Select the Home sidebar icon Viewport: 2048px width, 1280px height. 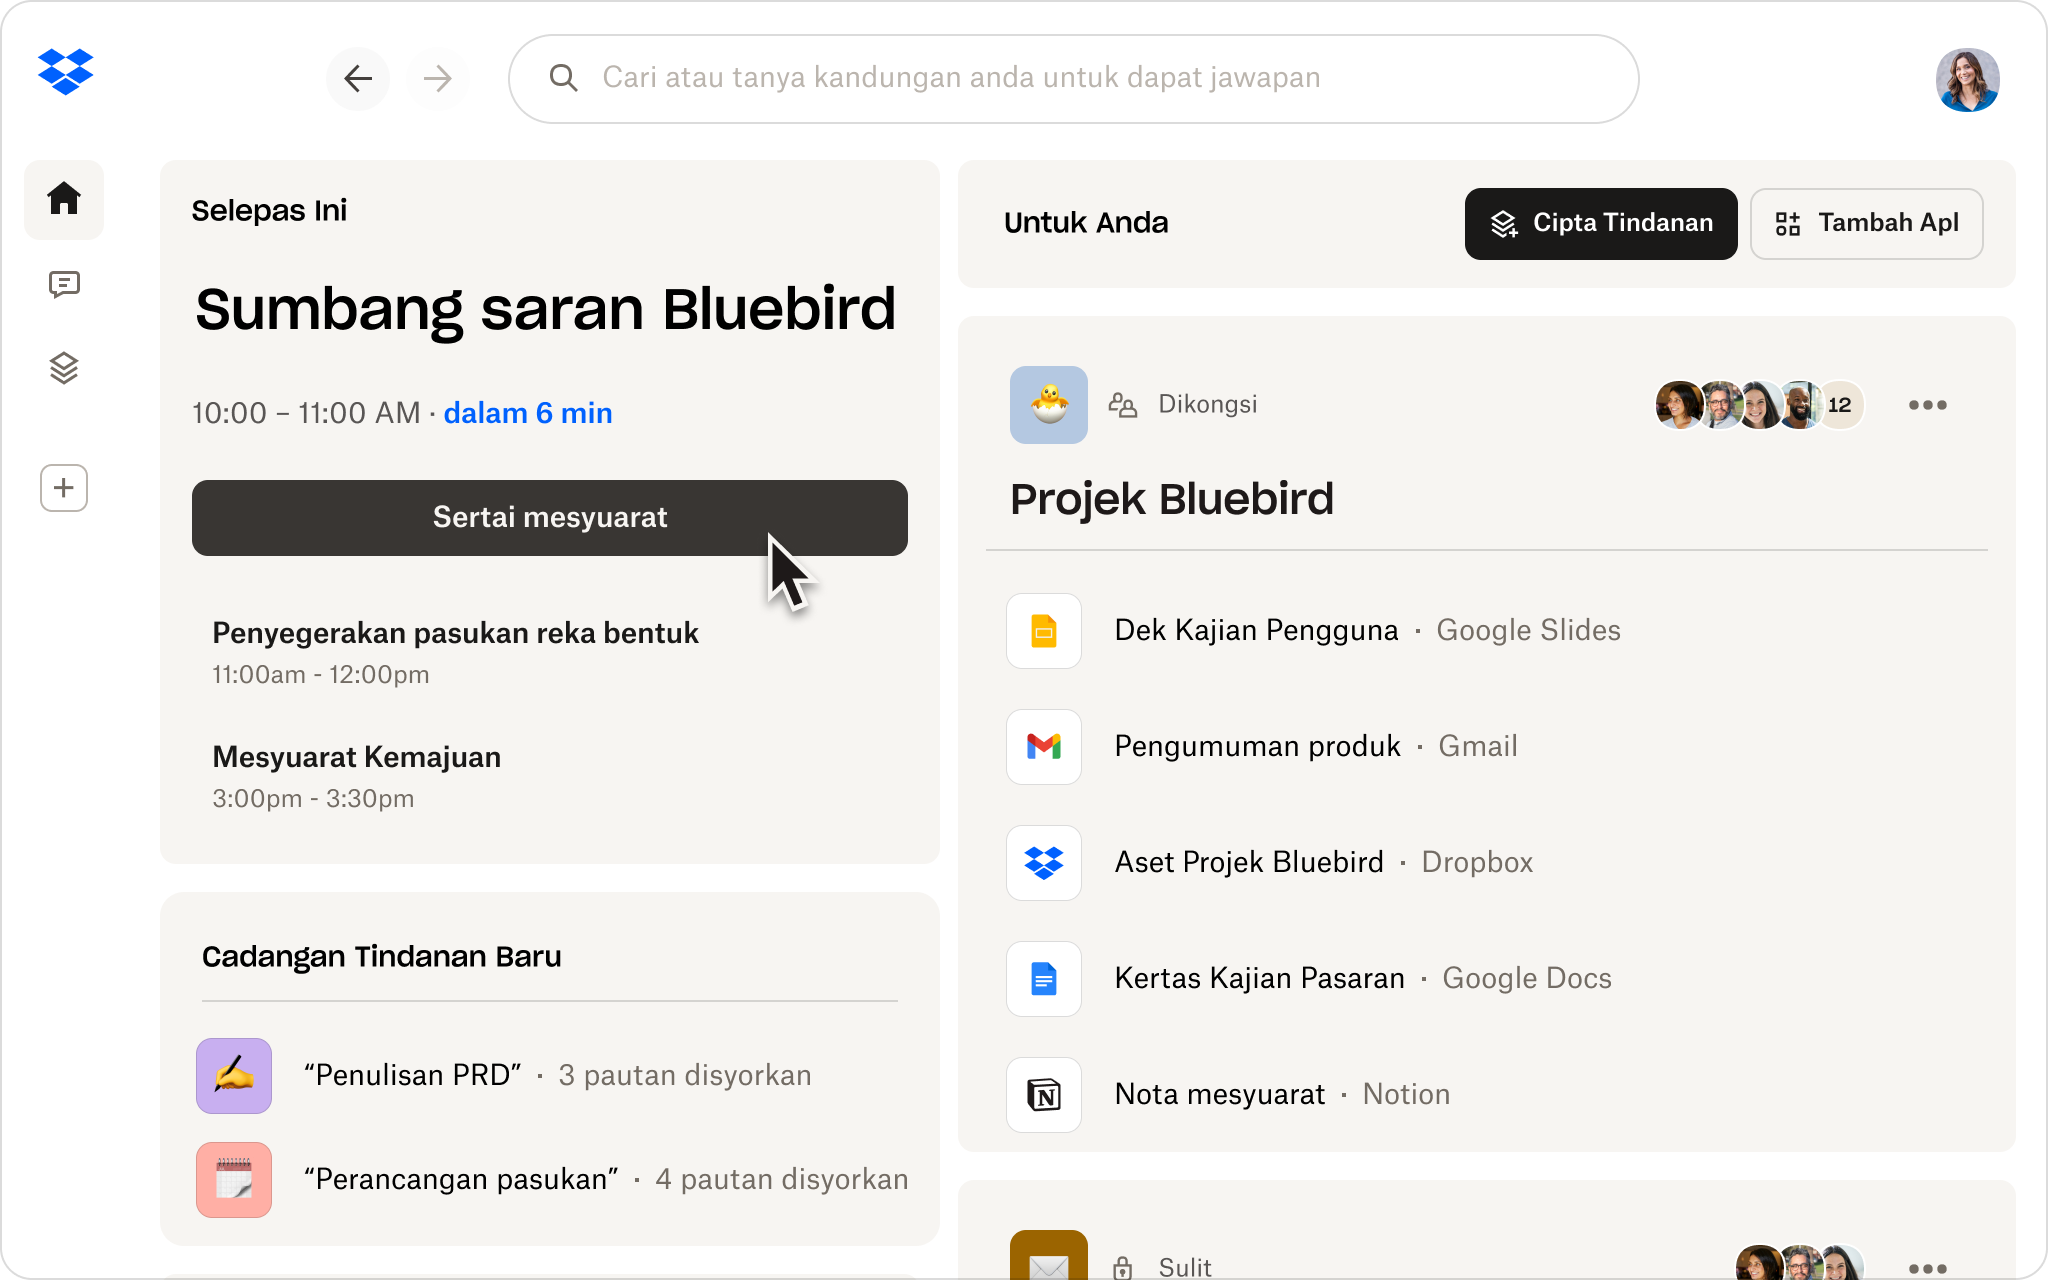click(x=64, y=199)
